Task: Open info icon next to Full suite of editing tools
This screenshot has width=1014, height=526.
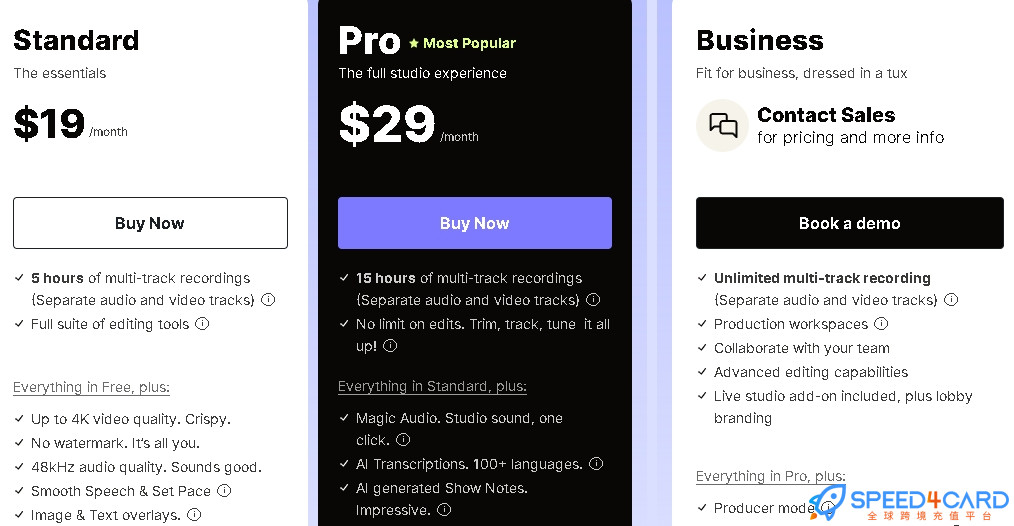Action: [x=202, y=323]
